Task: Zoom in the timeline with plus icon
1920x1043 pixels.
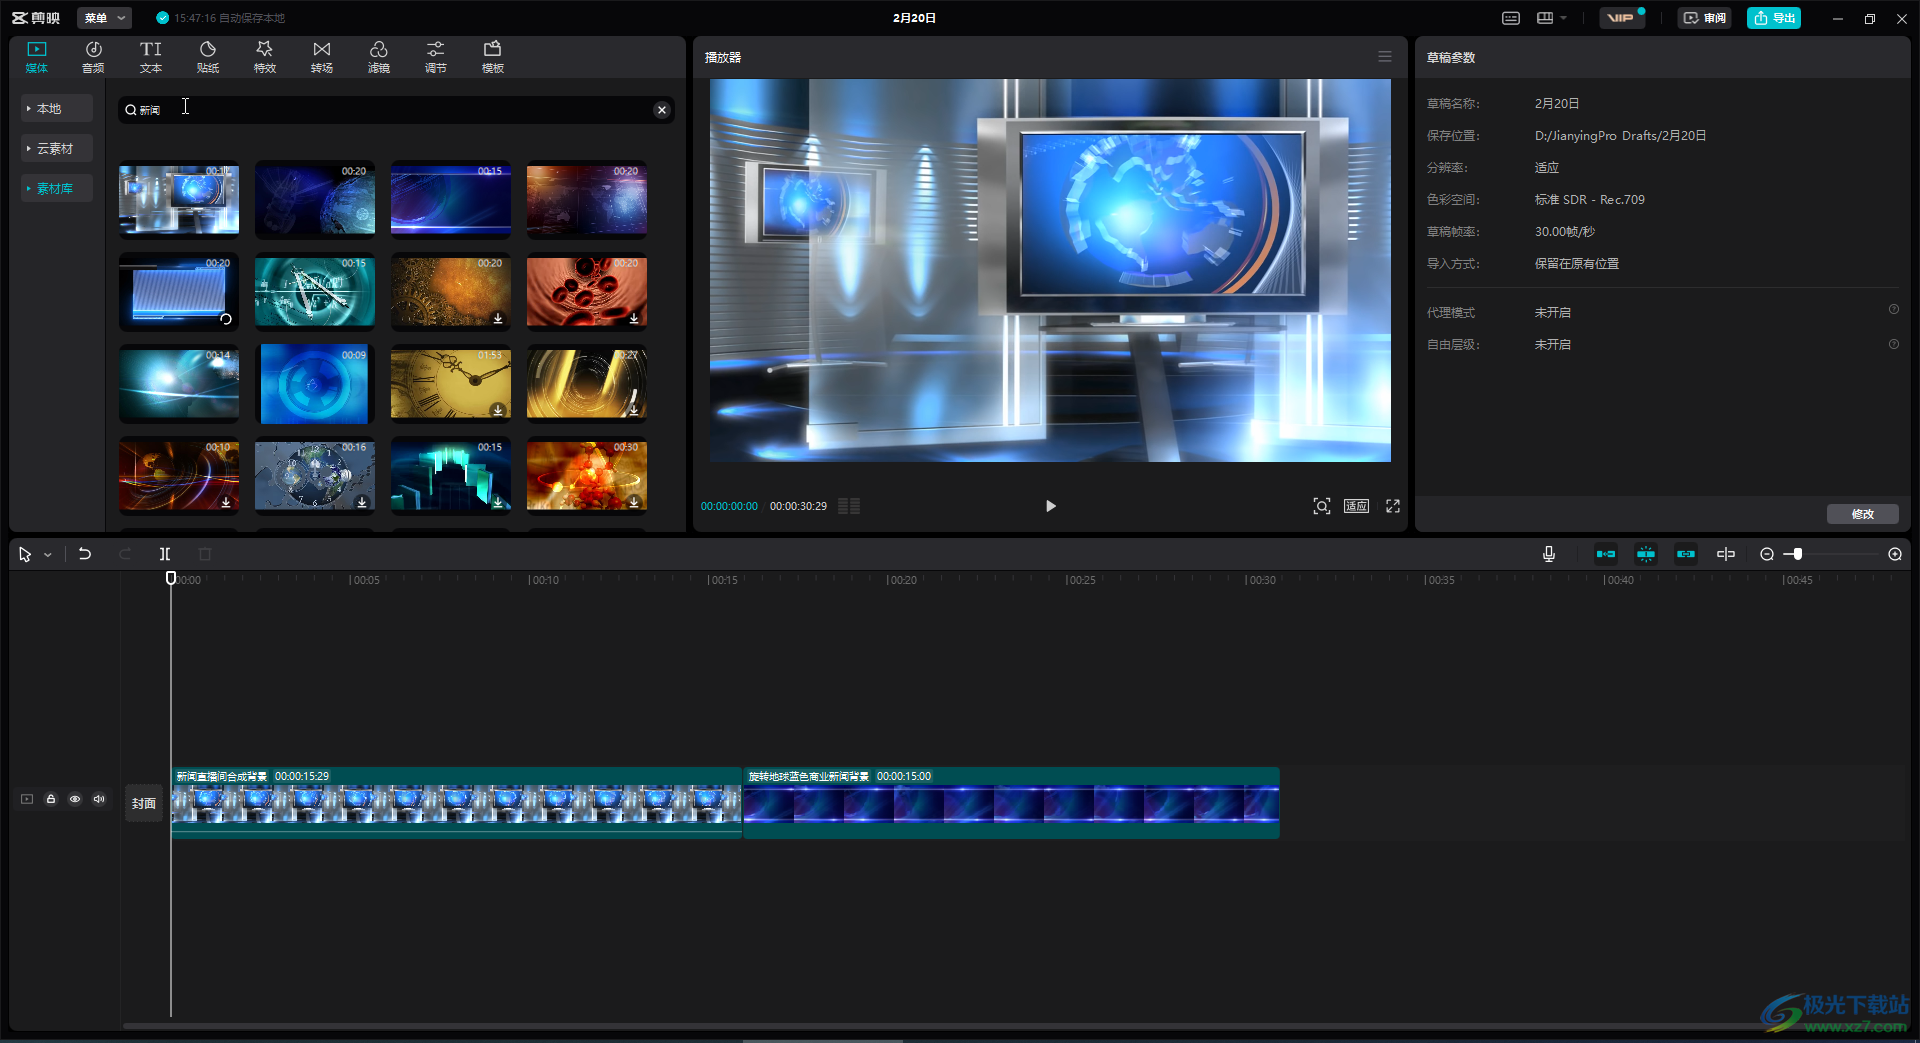Action: [x=1895, y=554]
